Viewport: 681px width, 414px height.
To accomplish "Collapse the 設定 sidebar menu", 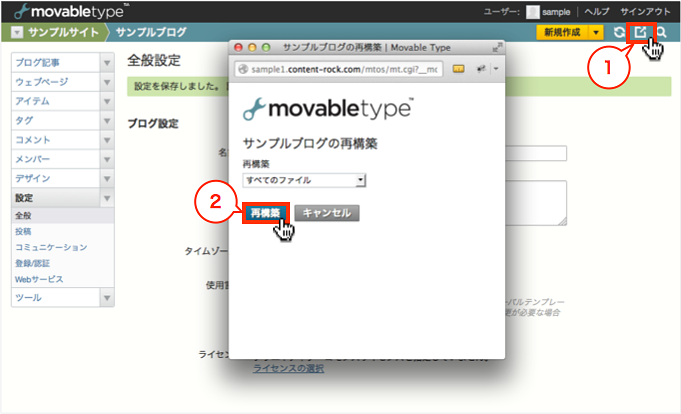I will 56,198.
